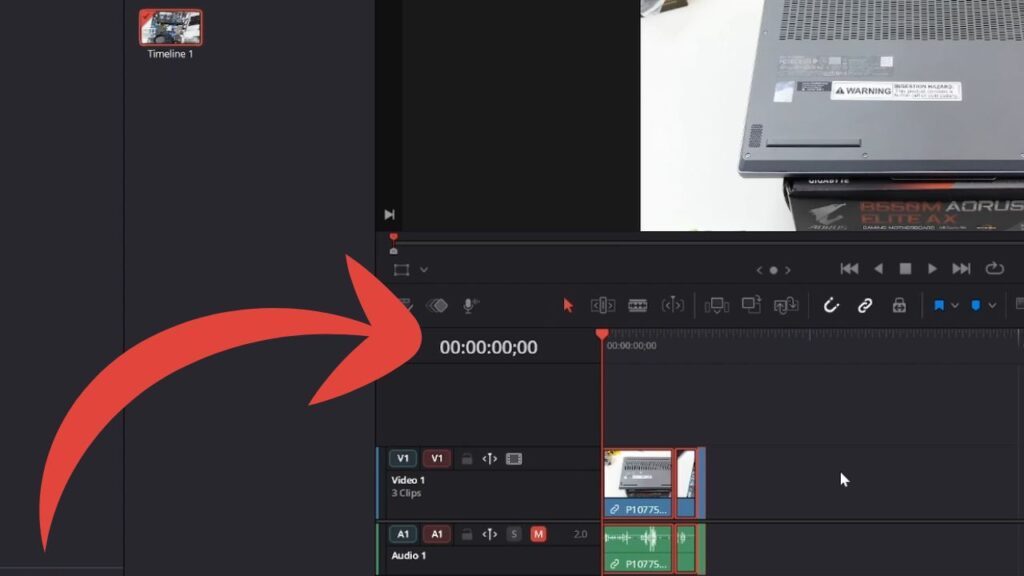Click the Replace Clip icon
1024x576 pixels.
[x=786, y=306]
